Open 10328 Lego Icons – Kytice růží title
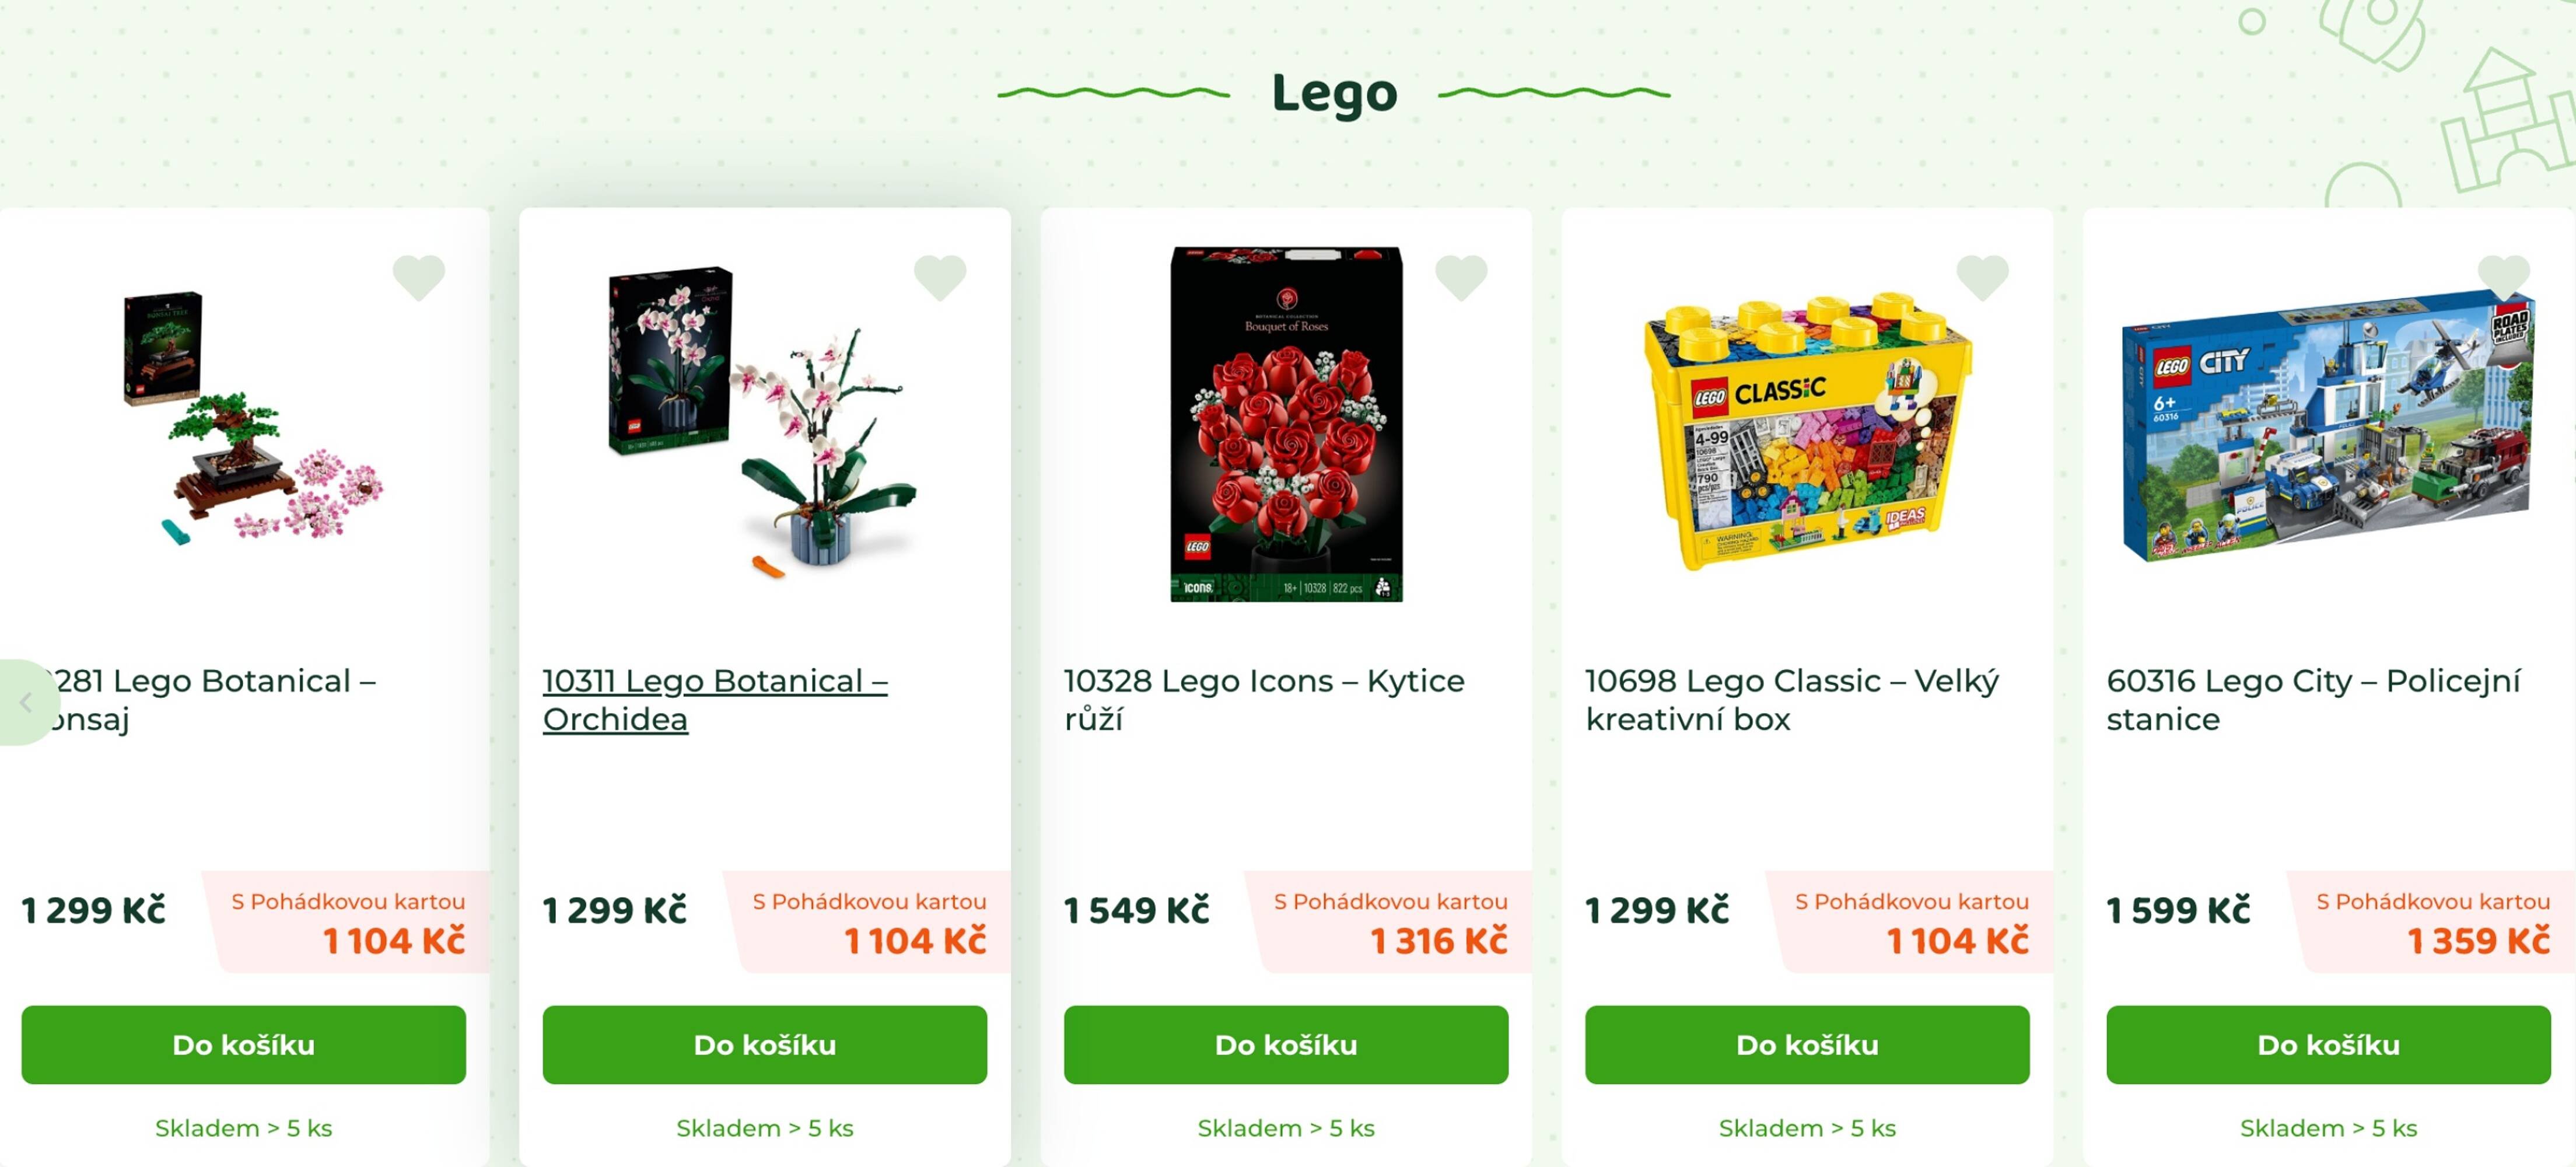 pos(1263,699)
